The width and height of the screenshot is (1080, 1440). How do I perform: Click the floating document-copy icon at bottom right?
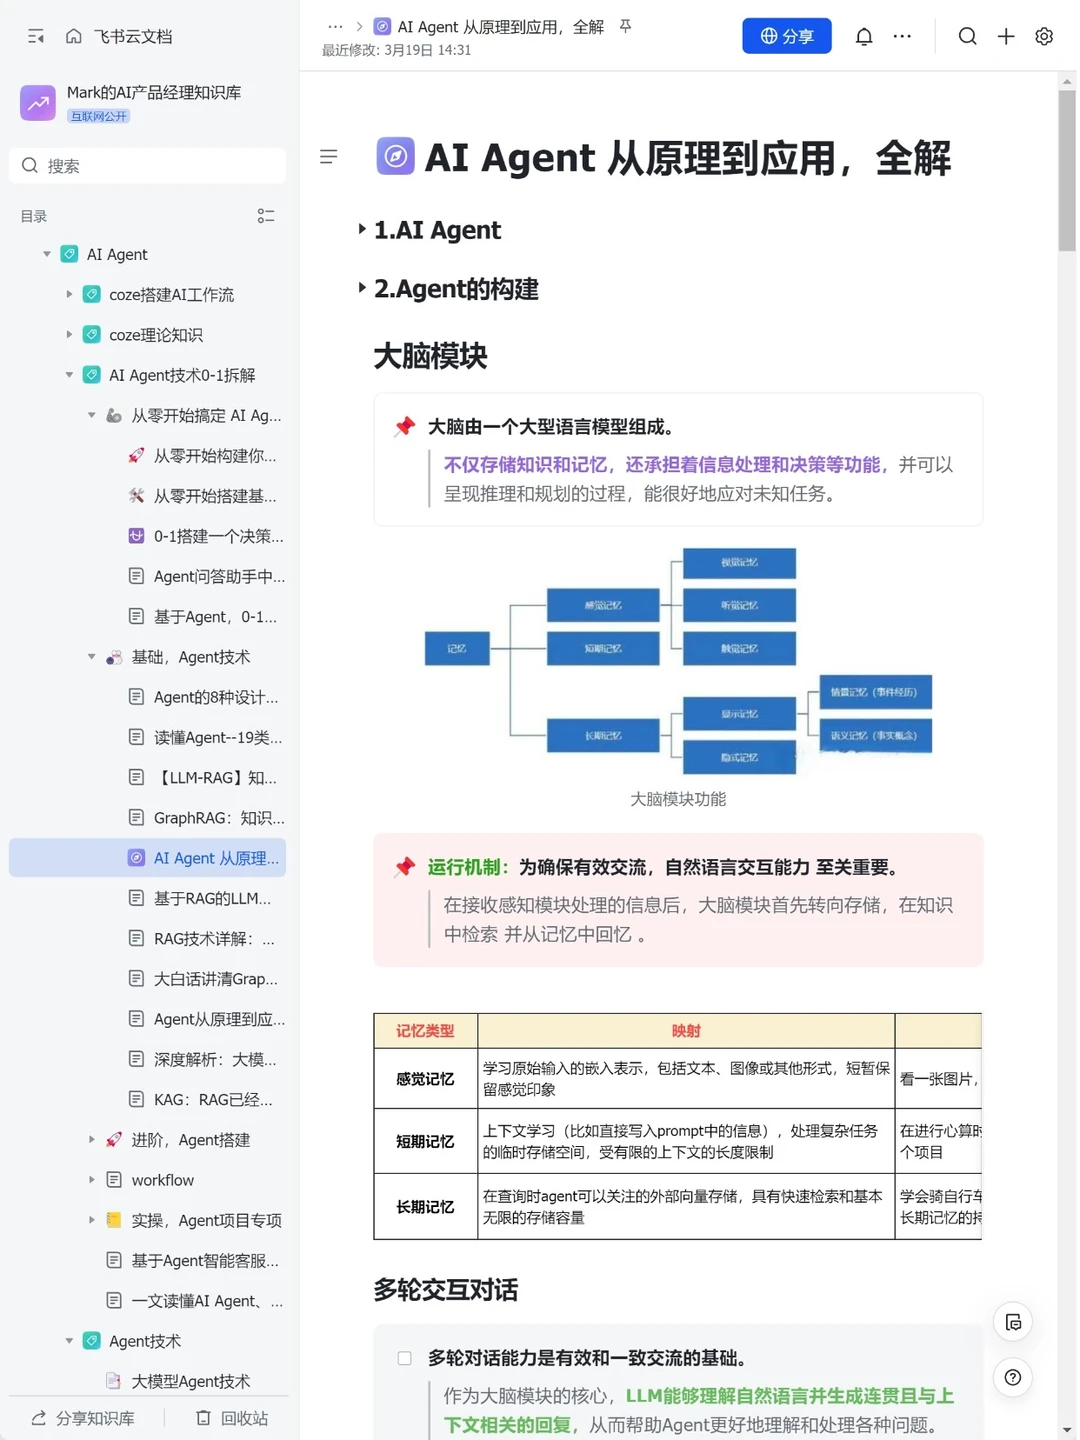pyautogui.click(x=1013, y=1322)
